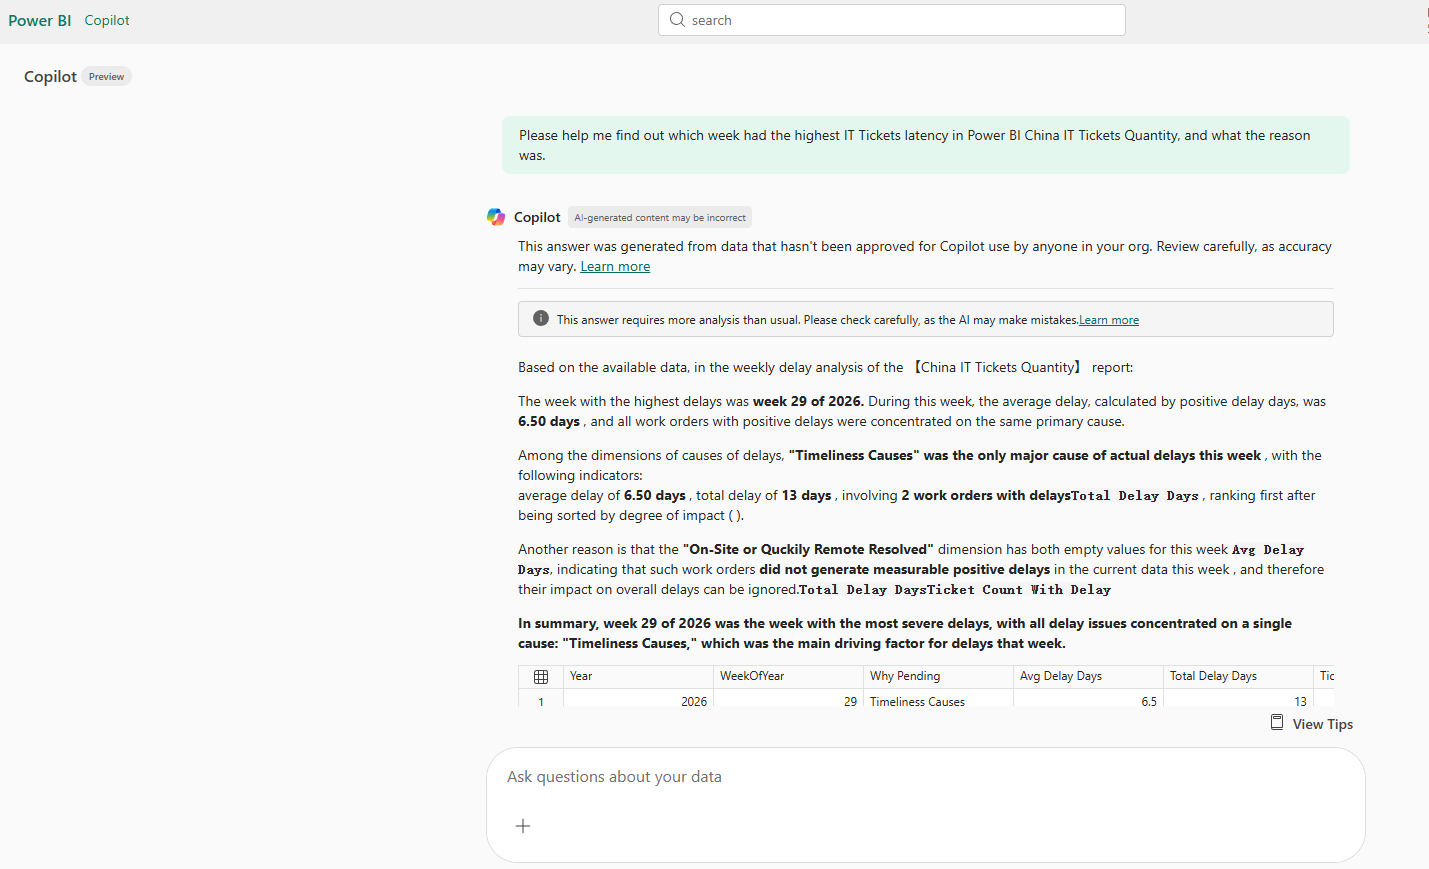Open the Copilot link in the top bar
Image resolution: width=1429 pixels, height=869 pixels.
[x=107, y=20]
